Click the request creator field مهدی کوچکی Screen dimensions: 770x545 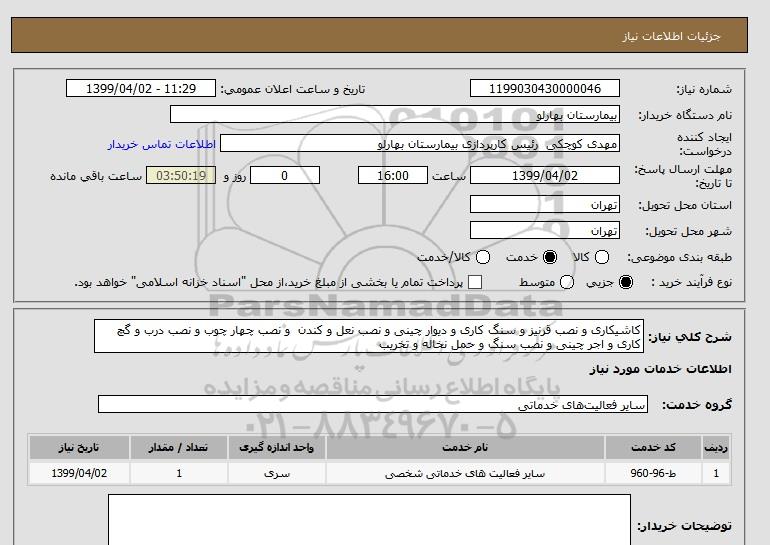point(420,143)
